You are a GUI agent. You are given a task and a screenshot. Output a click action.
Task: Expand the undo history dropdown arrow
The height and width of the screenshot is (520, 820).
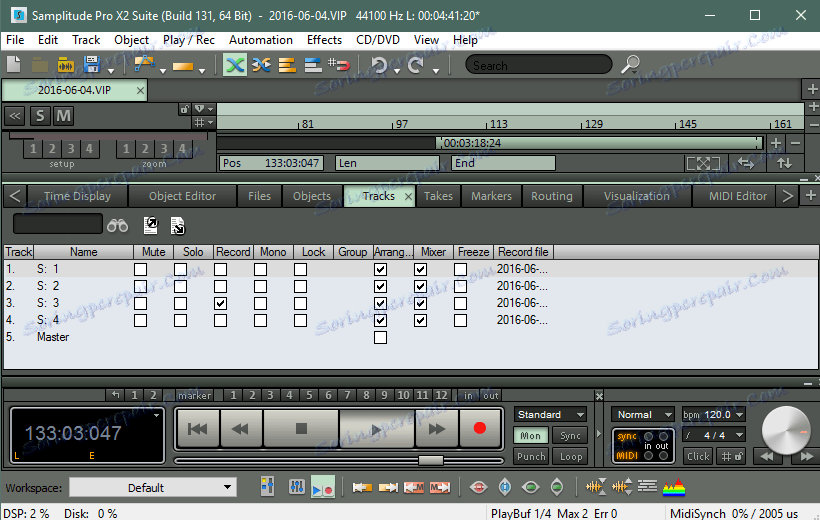click(x=397, y=70)
